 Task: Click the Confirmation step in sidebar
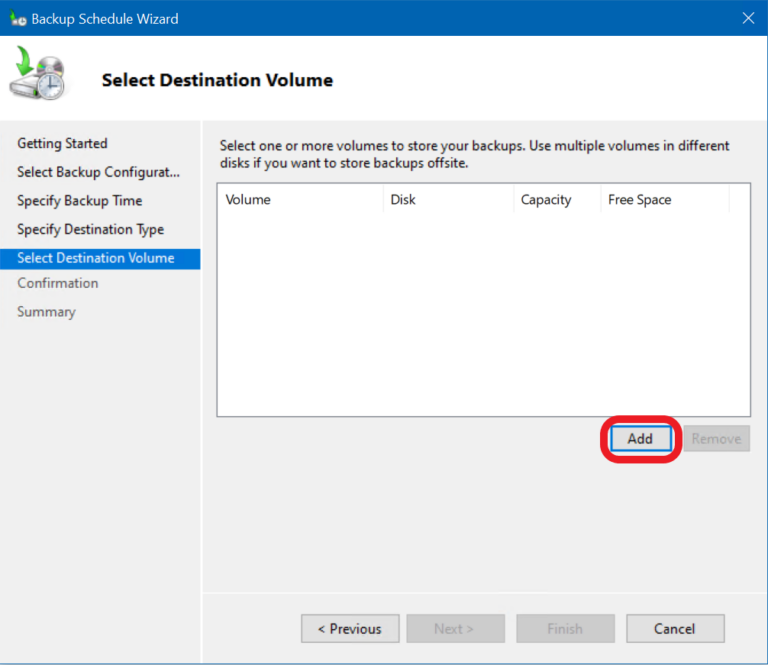(x=58, y=284)
